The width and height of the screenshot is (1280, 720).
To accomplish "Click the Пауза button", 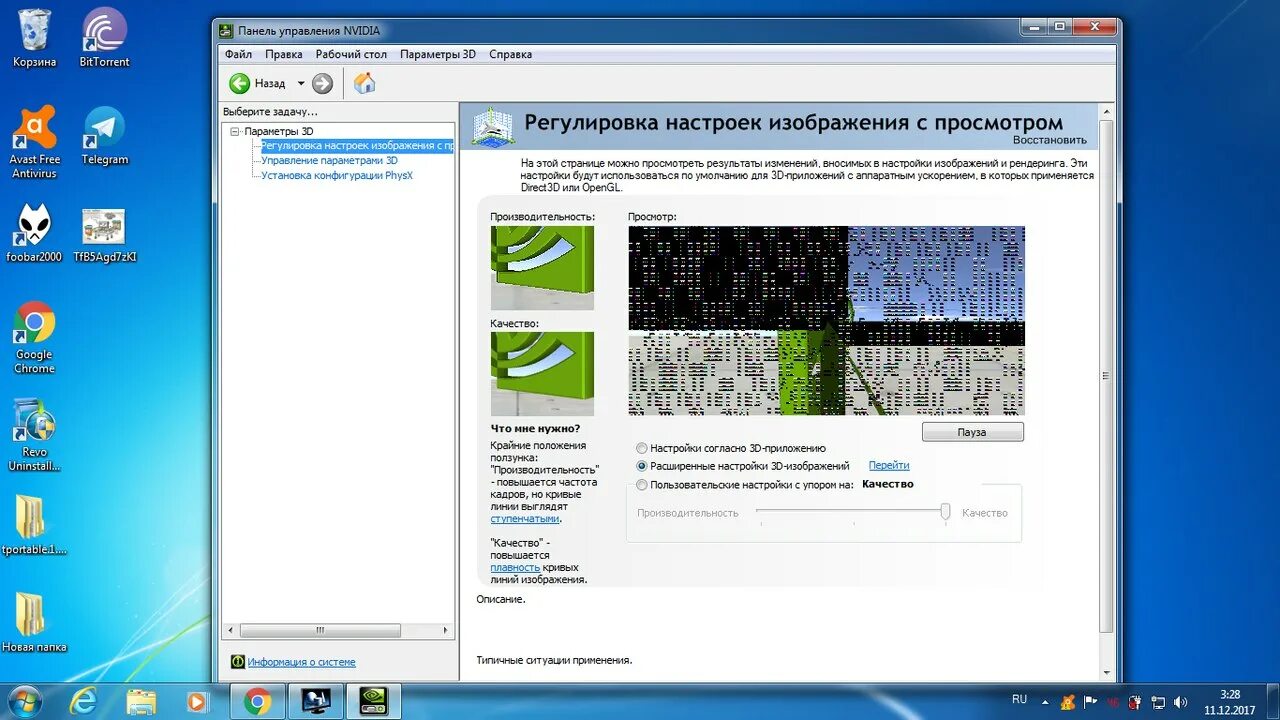I will tap(972, 432).
